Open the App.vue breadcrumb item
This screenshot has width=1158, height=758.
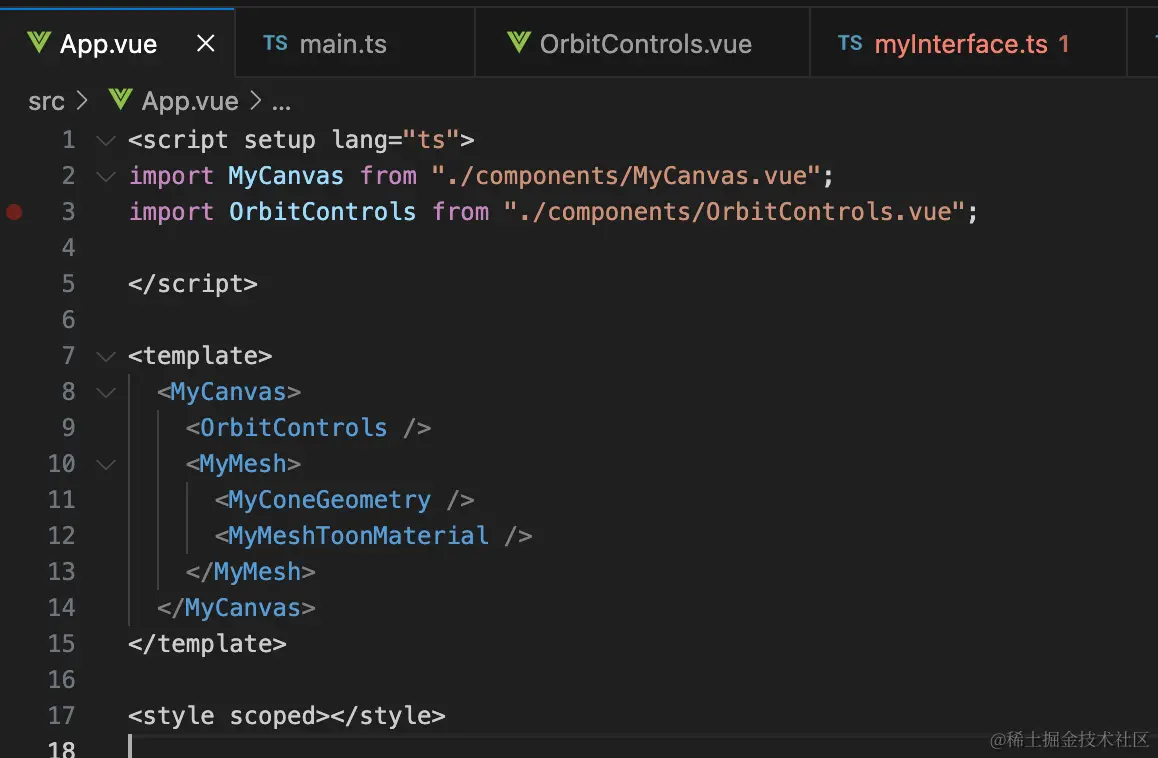pyautogui.click(x=190, y=101)
